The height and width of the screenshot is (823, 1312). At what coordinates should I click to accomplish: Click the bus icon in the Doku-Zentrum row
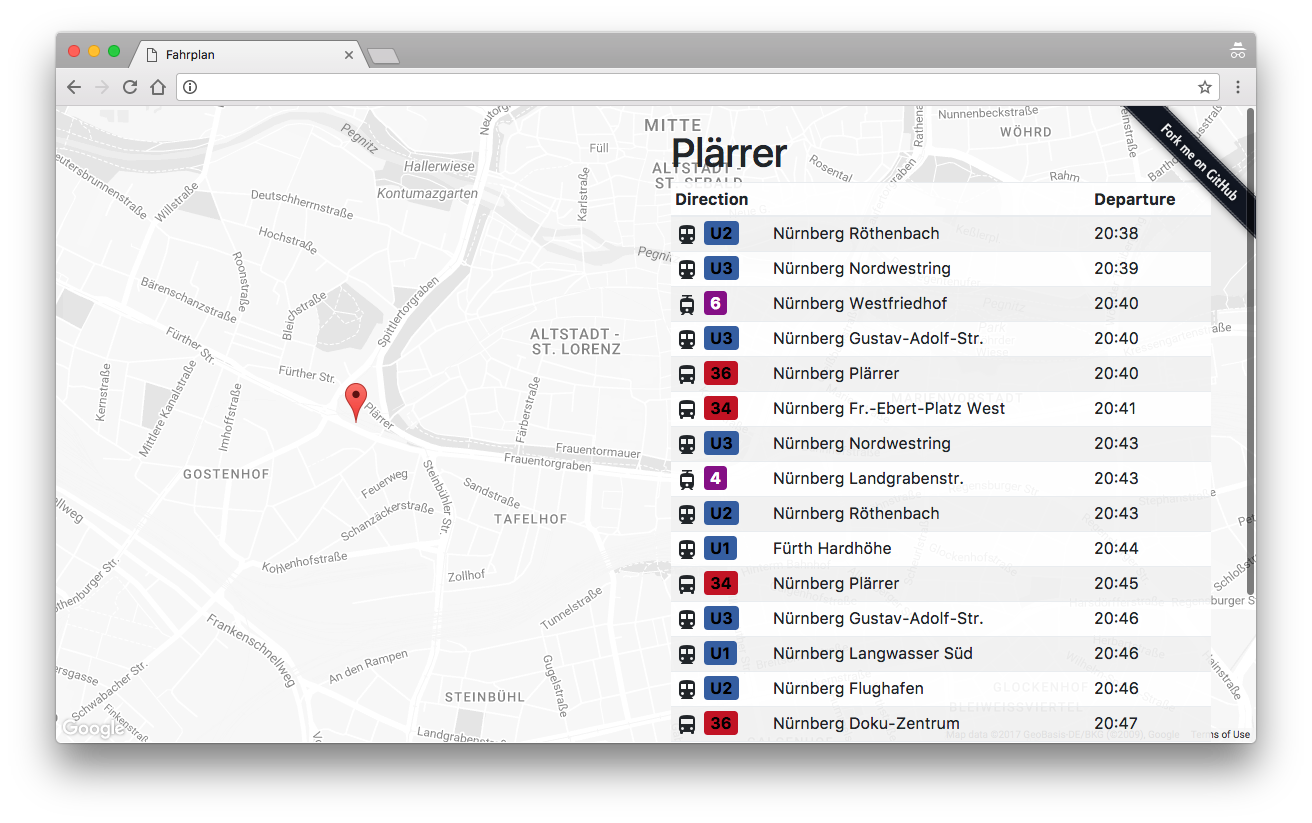click(687, 724)
